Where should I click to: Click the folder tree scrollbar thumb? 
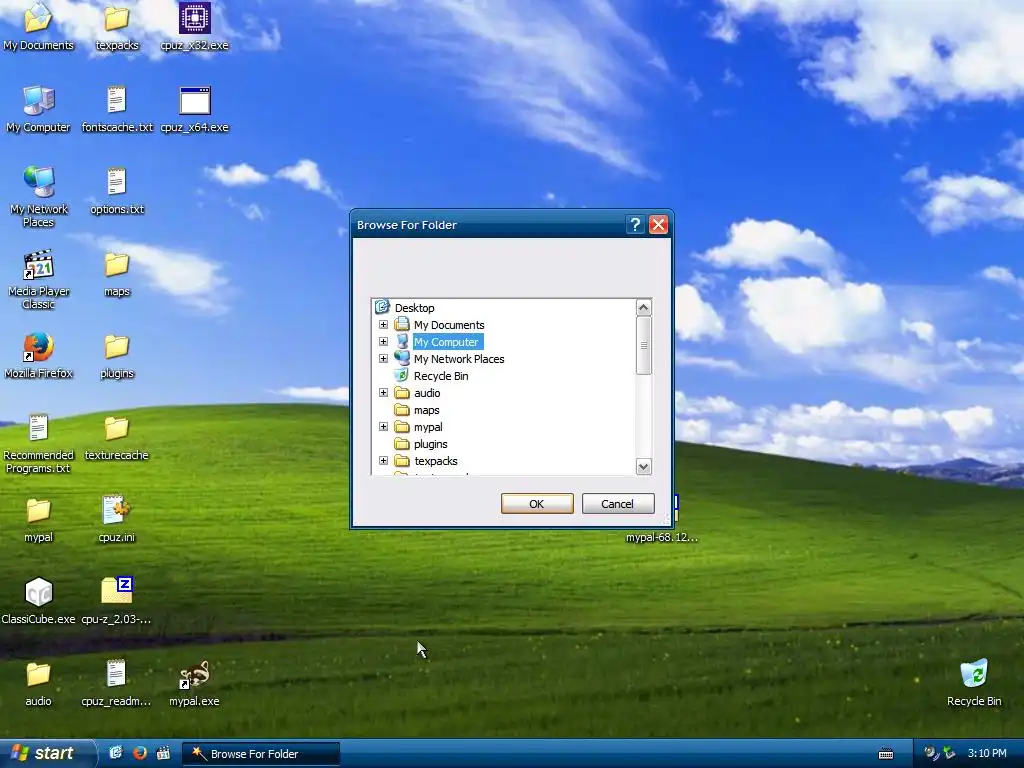(x=643, y=345)
